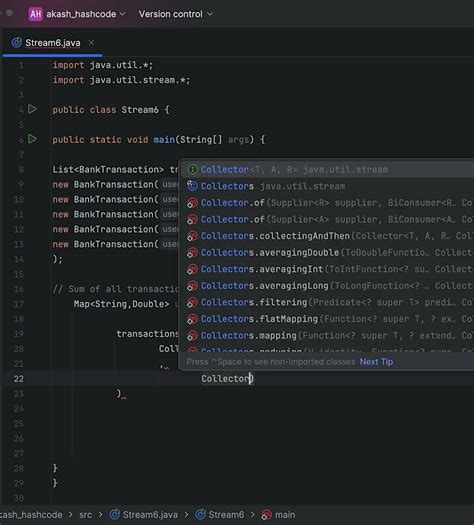This screenshot has width=474, height=525.
Task: Click line number 22 in gutter
Action: (x=19, y=379)
